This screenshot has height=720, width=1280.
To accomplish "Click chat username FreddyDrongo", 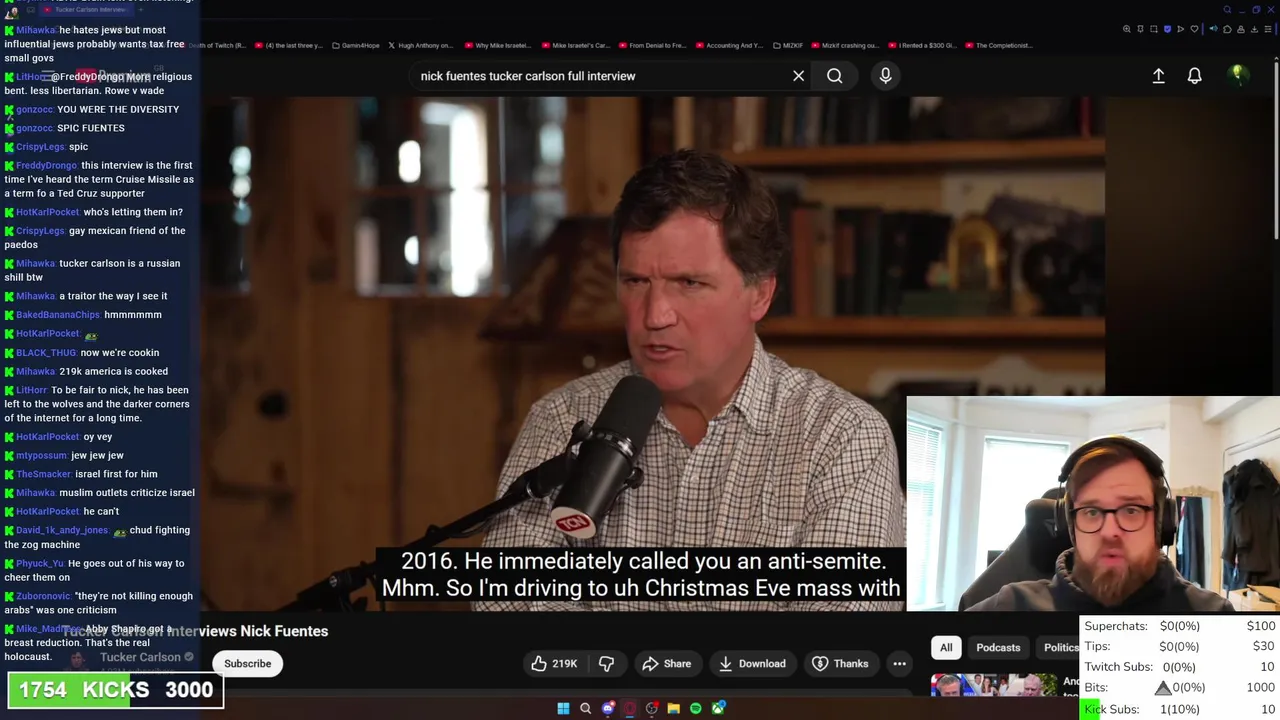I will tap(46, 165).
